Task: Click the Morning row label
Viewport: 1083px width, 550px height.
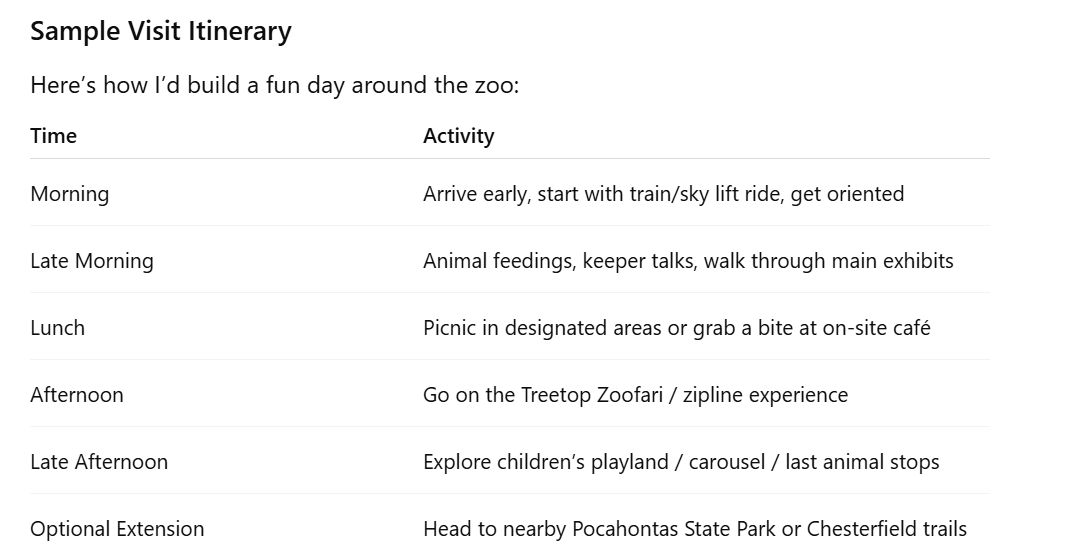Action: coord(70,193)
